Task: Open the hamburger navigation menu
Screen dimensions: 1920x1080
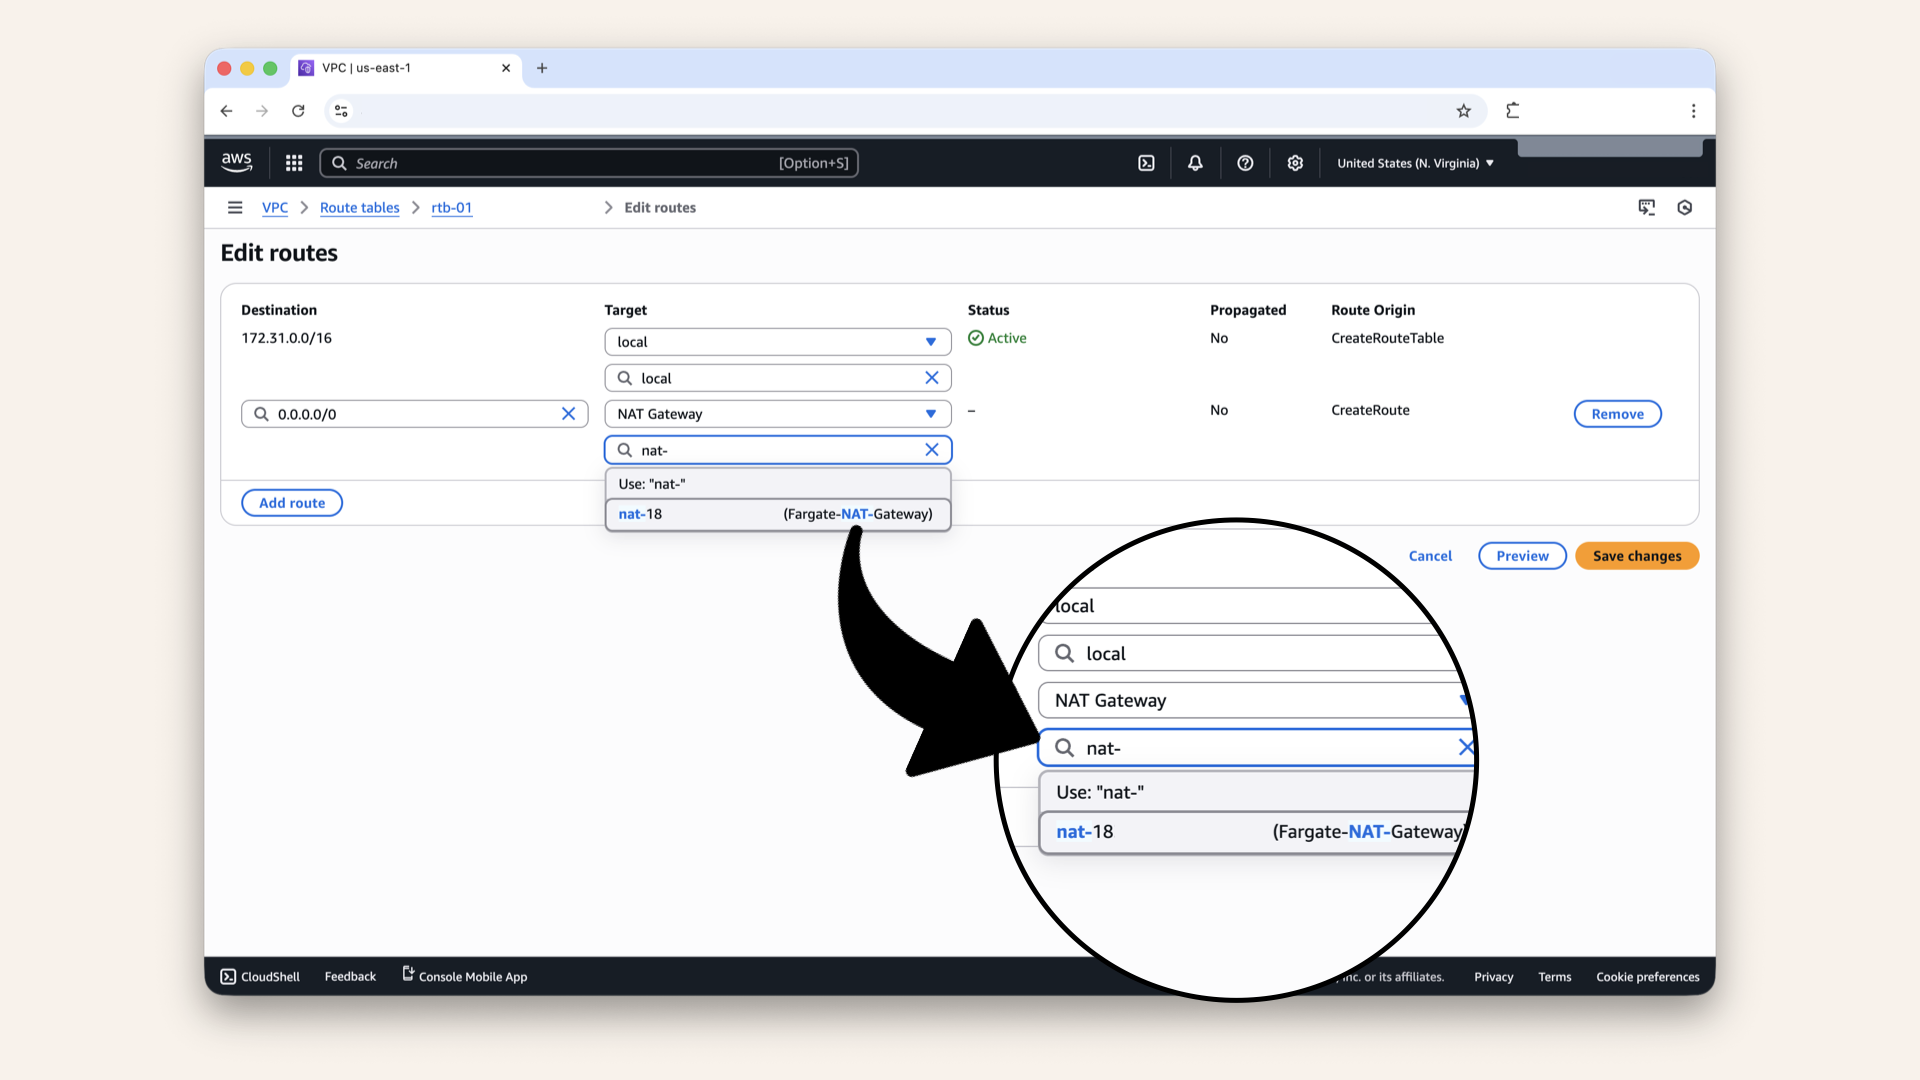Action: pos(235,207)
